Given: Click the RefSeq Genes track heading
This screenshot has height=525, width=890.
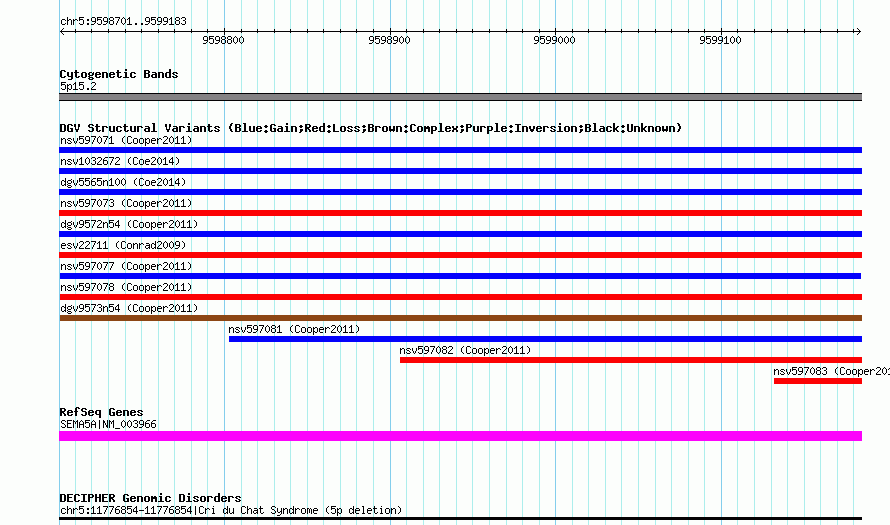Looking at the screenshot, I should (101, 412).
